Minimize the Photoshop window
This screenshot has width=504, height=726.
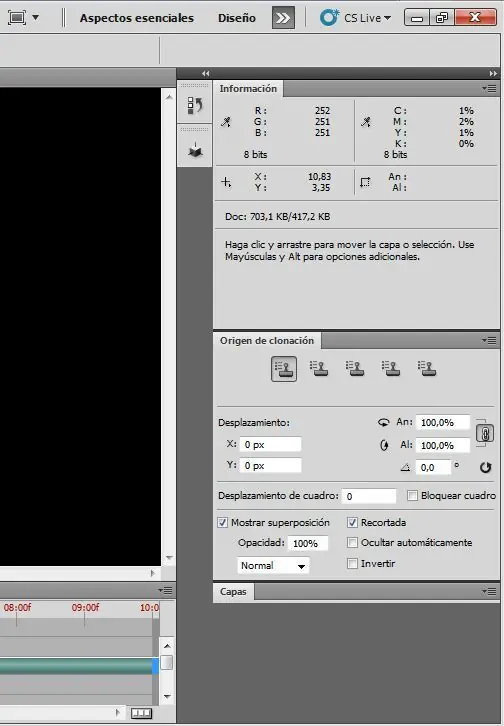[x=417, y=18]
